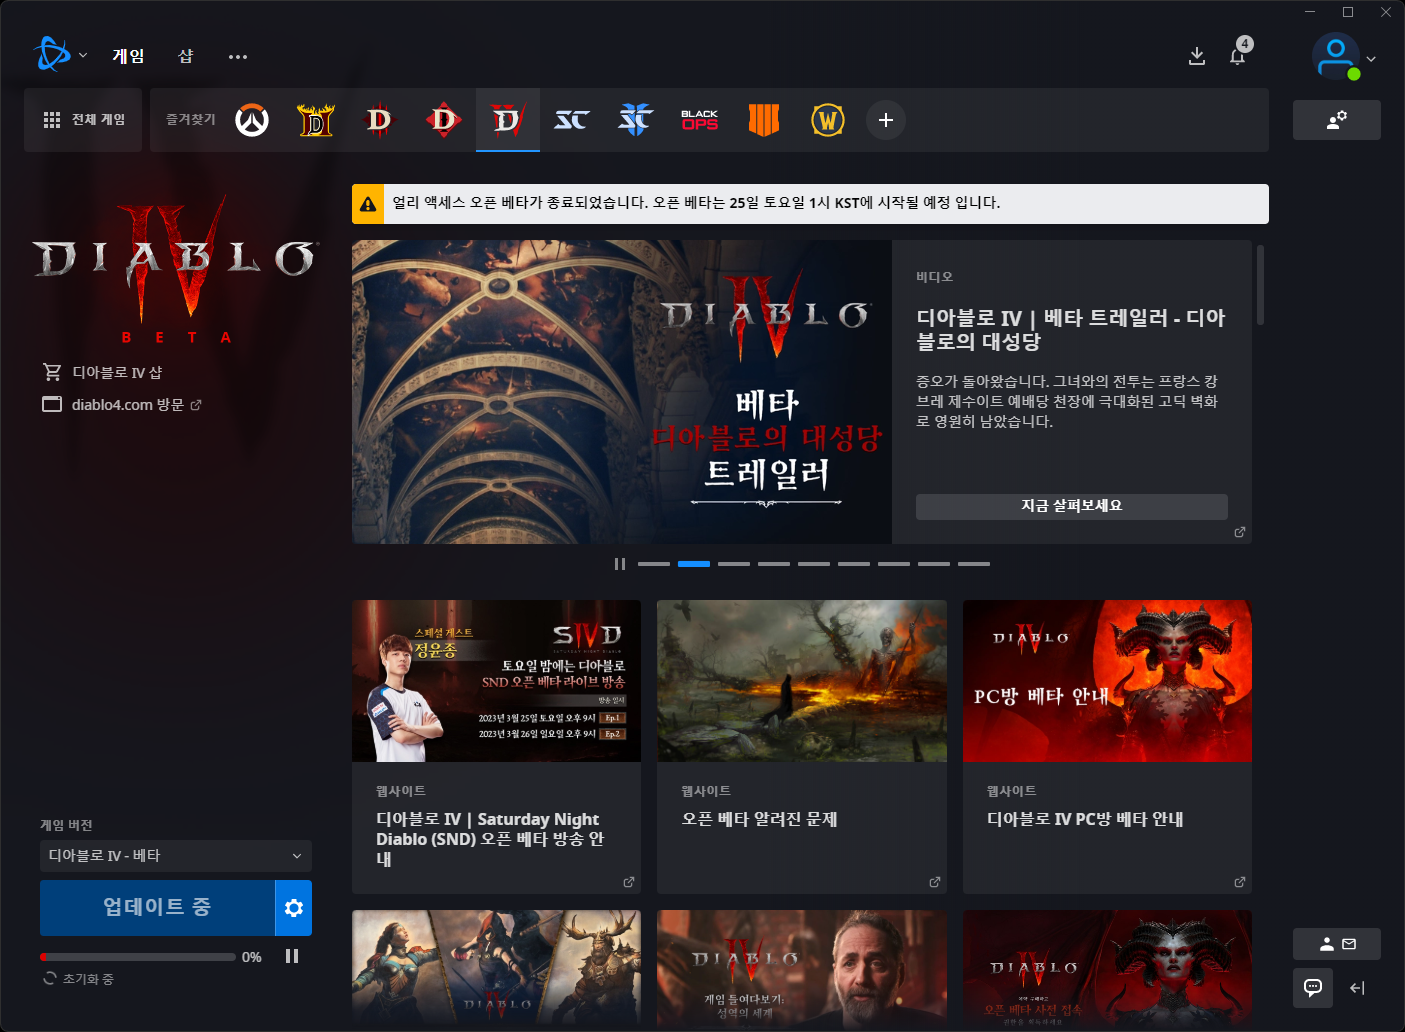Pause the update download
1405x1032 pixels.
pyautogui.click(x=292, y=956)
